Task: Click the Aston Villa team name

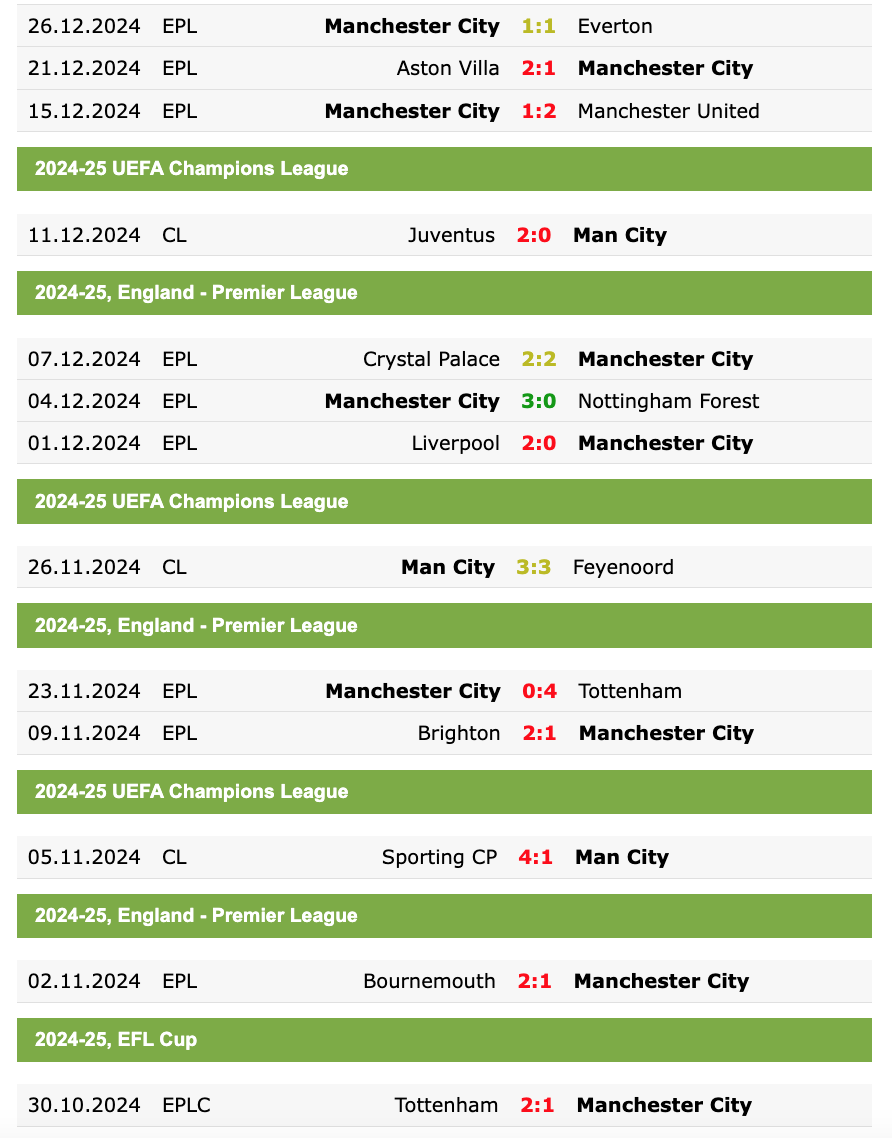Action: point(448,68)
